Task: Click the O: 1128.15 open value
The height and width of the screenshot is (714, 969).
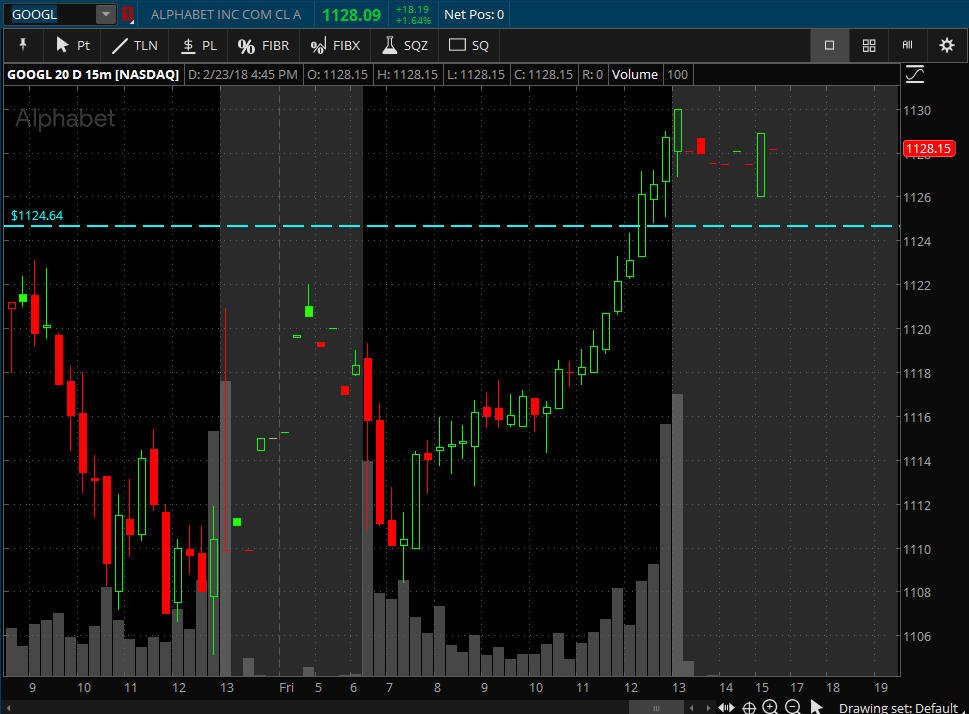Action: coord(337,75)
